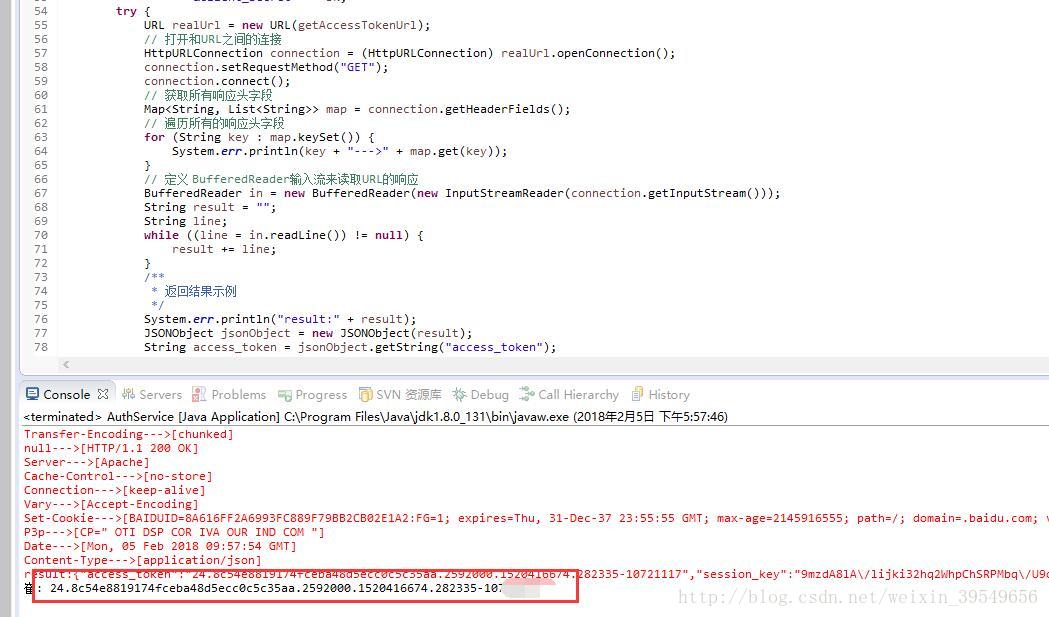Click console line 'Vary--->[Accept-Encoding]'

(x=111, y=505)
